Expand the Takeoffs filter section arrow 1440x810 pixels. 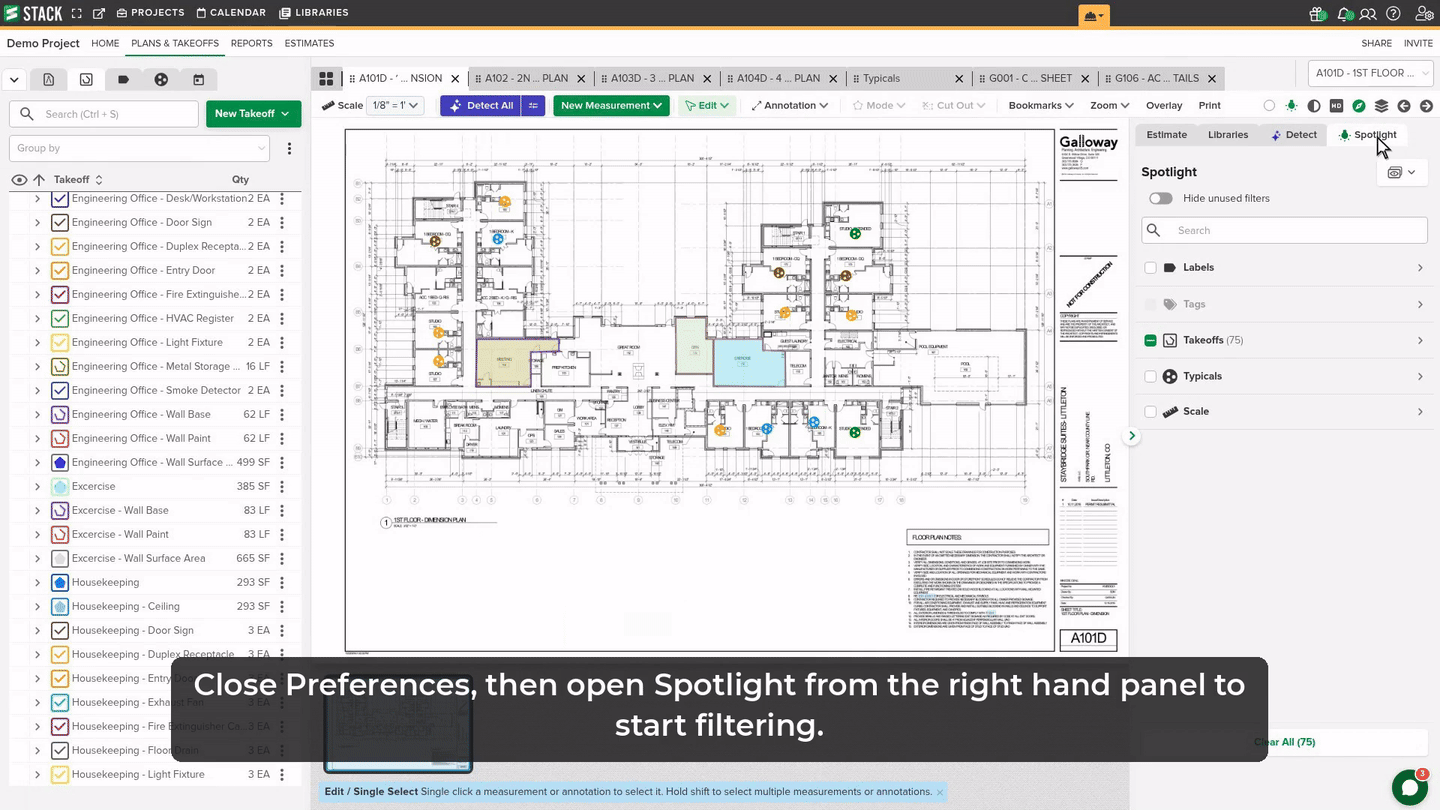[1420, 341]
